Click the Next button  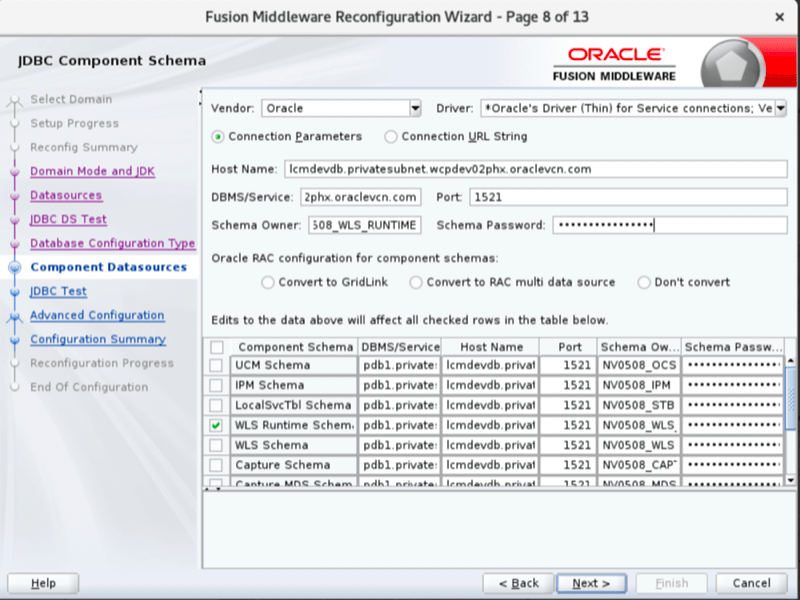click(591, 583)
